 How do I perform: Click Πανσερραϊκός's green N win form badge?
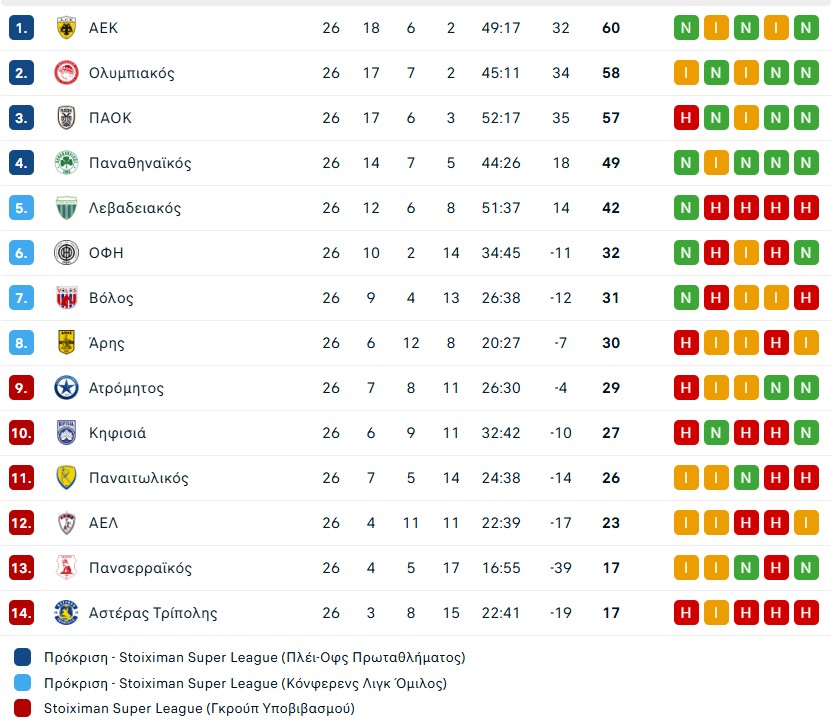coord(746,568)
